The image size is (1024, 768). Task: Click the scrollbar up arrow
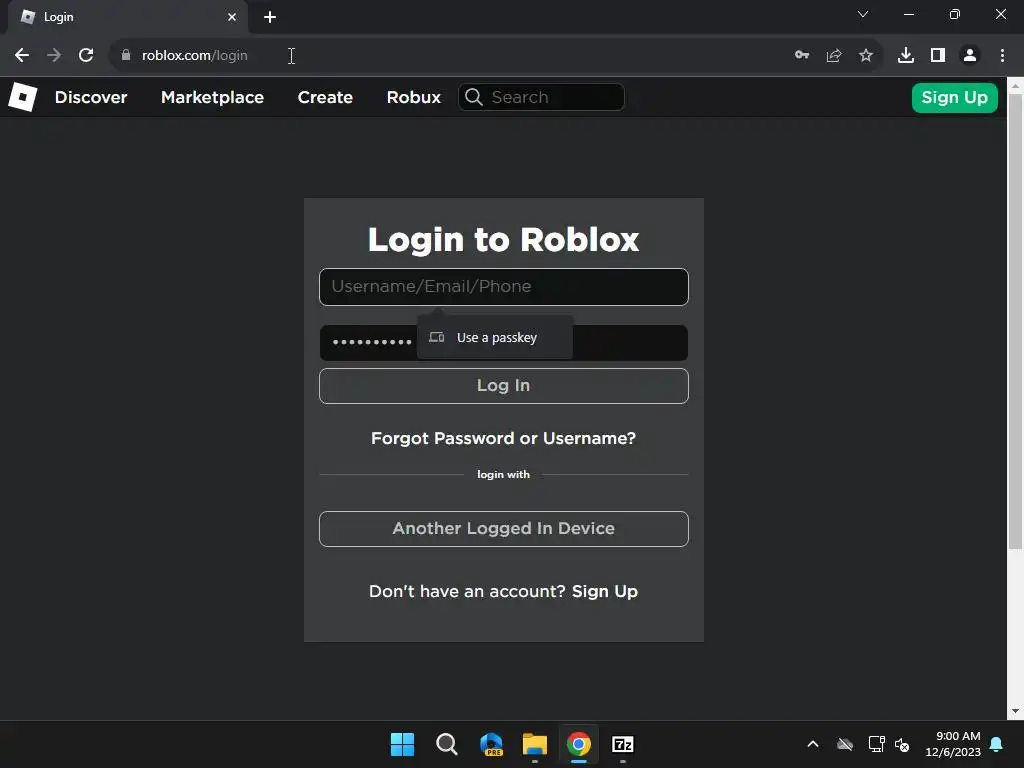[1015, 86]
